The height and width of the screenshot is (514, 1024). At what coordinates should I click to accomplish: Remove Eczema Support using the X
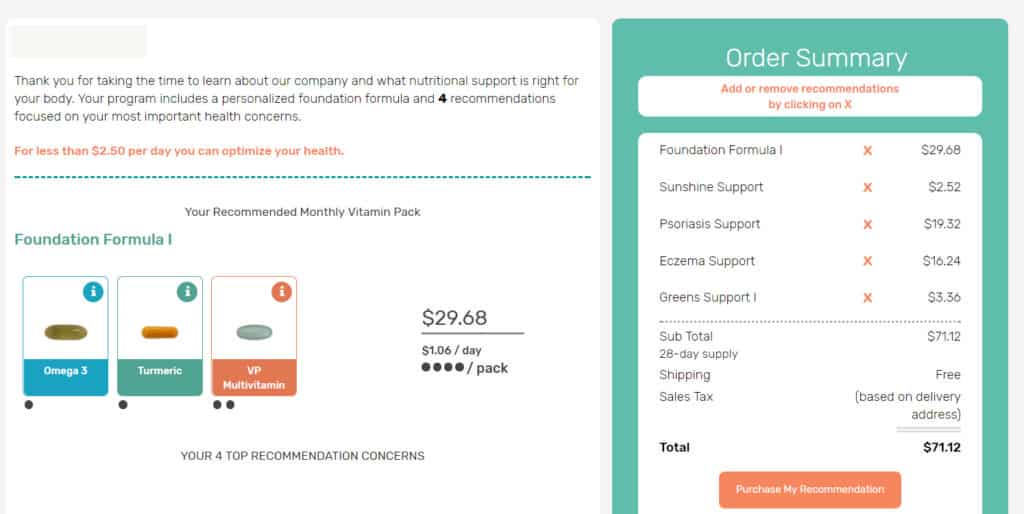[x=867, y=261]
